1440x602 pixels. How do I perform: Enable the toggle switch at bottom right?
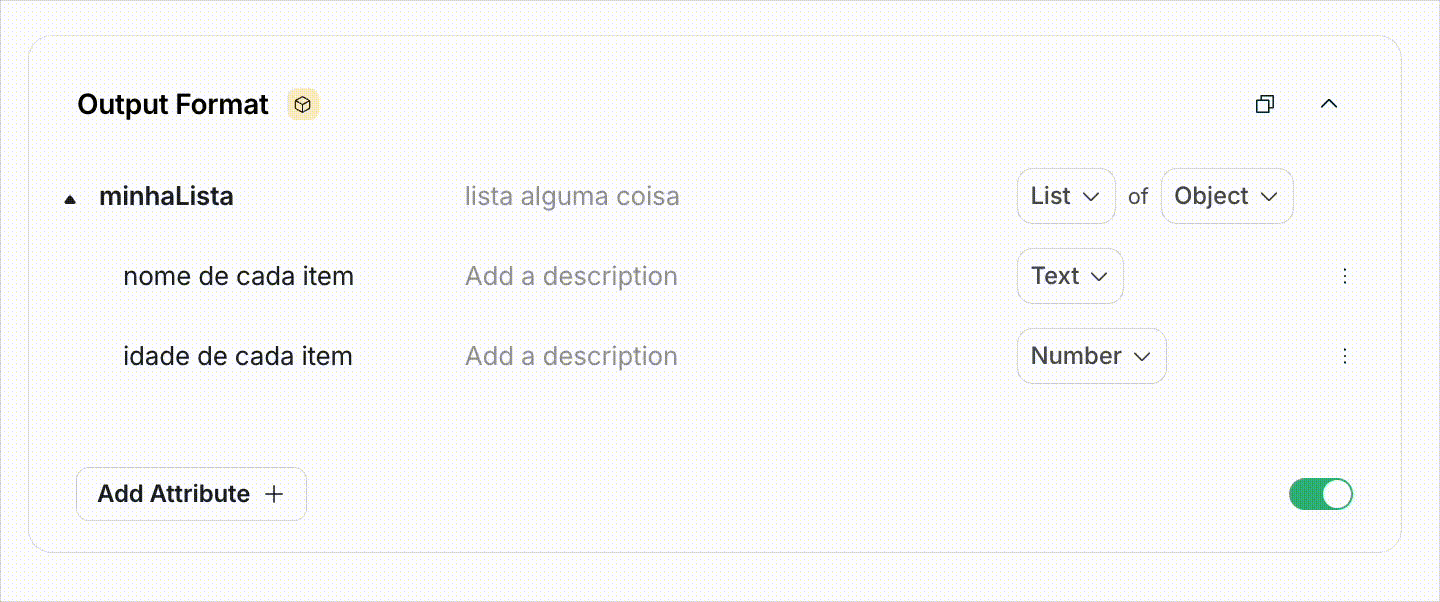pos(1320,493)
